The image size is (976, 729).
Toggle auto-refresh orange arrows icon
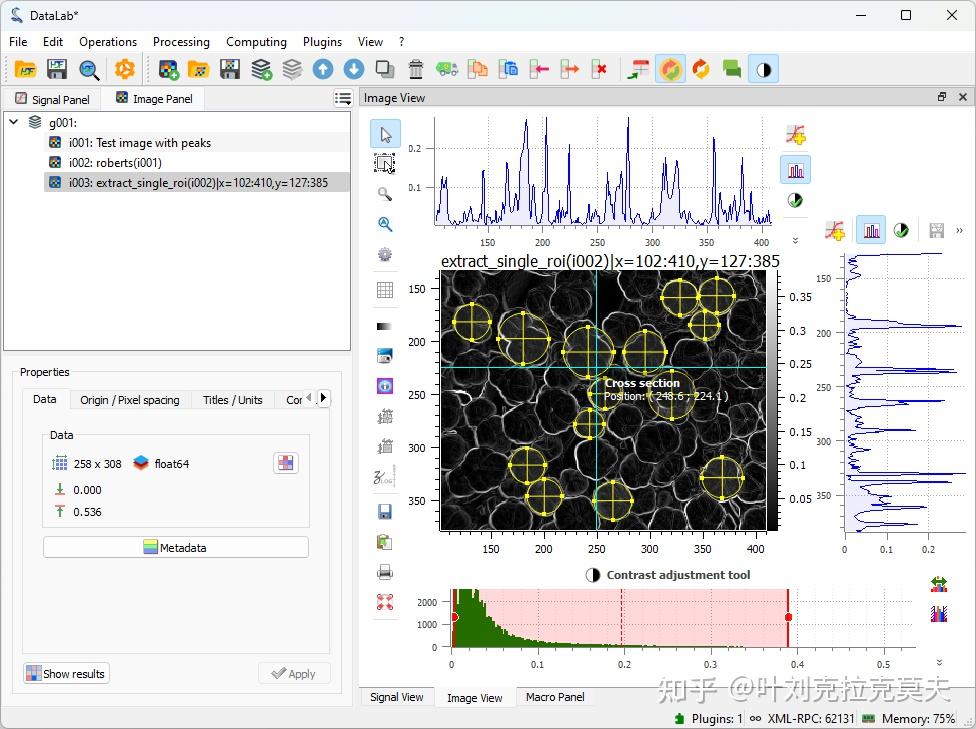point(670,69)
